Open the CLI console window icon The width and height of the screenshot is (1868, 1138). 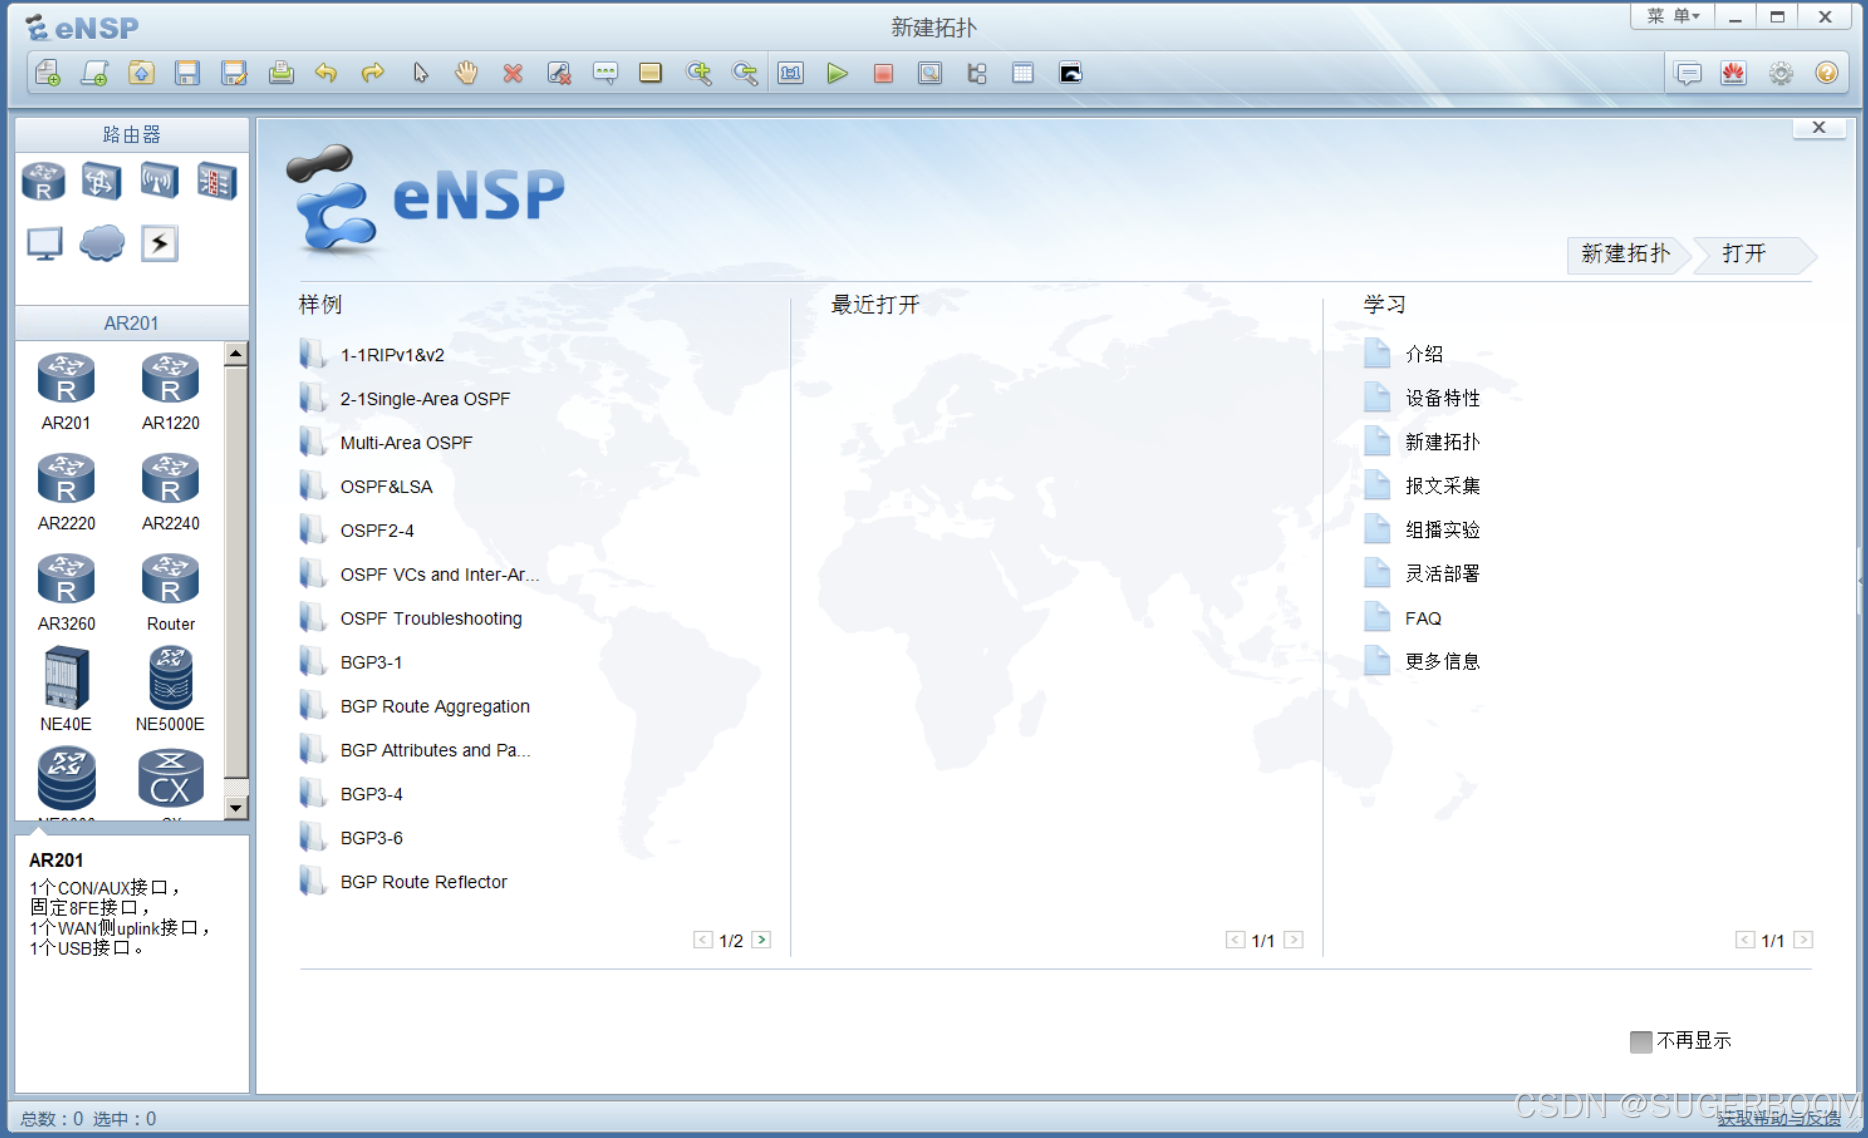coord(1070,73)
